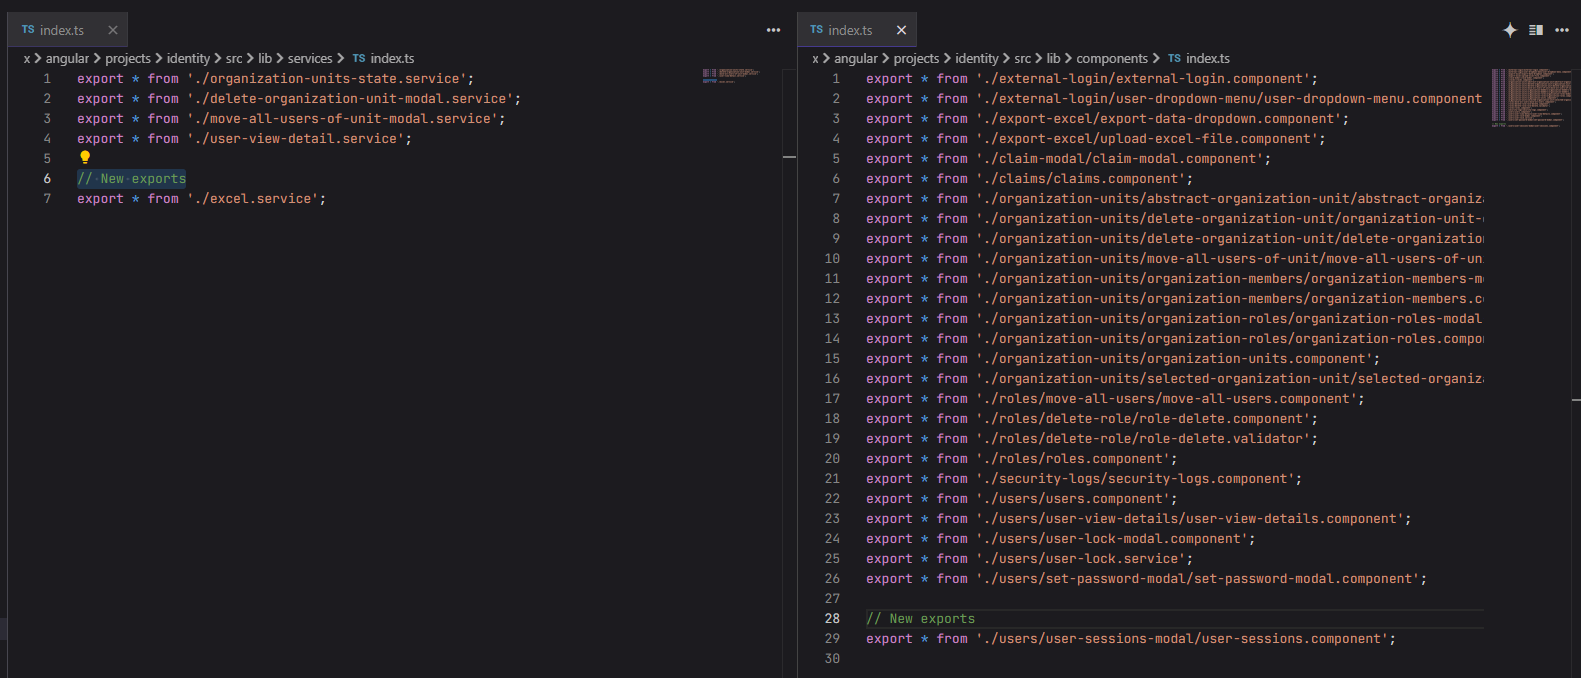This screenshot has width=1581, height=678.
Task: Click the sparkle AI icon in right editor
Action: click(1509, 30)
